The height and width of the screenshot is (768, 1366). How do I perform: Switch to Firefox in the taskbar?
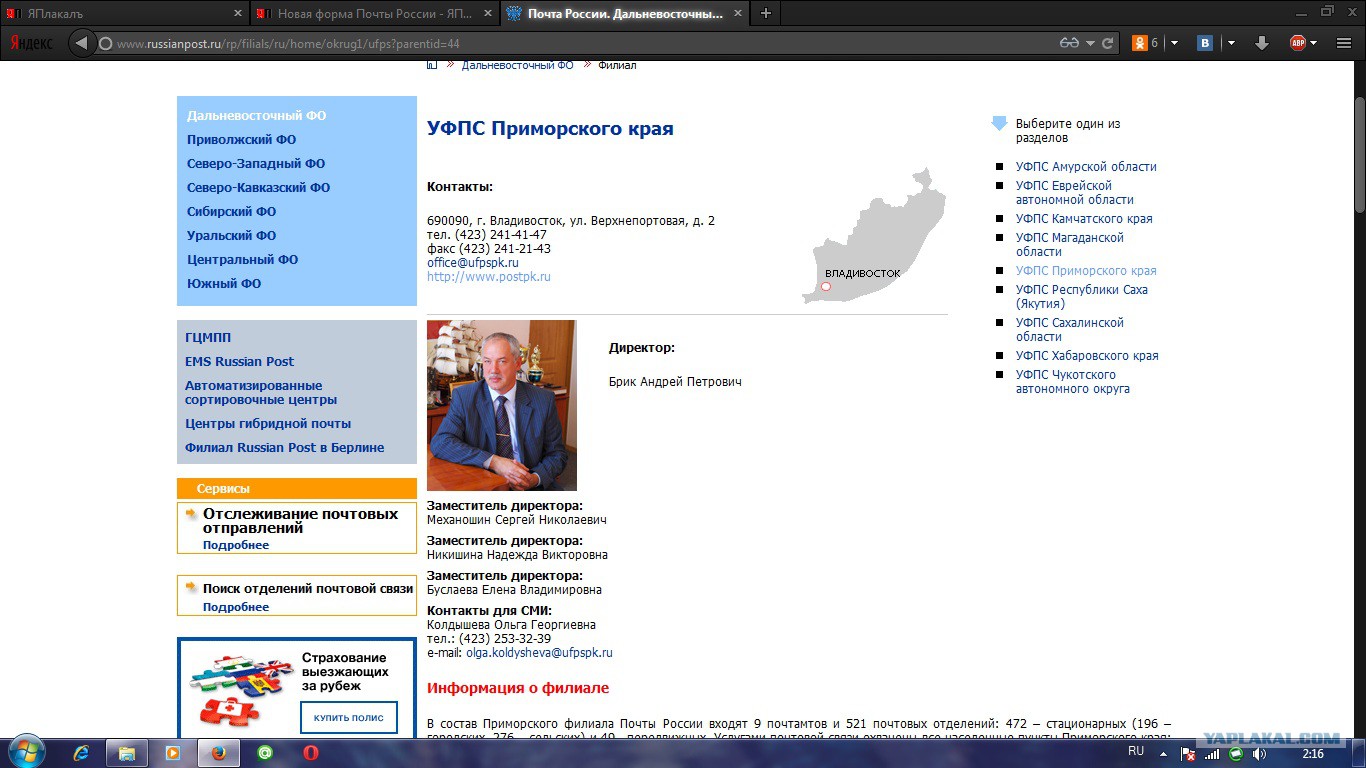point(219,753)
